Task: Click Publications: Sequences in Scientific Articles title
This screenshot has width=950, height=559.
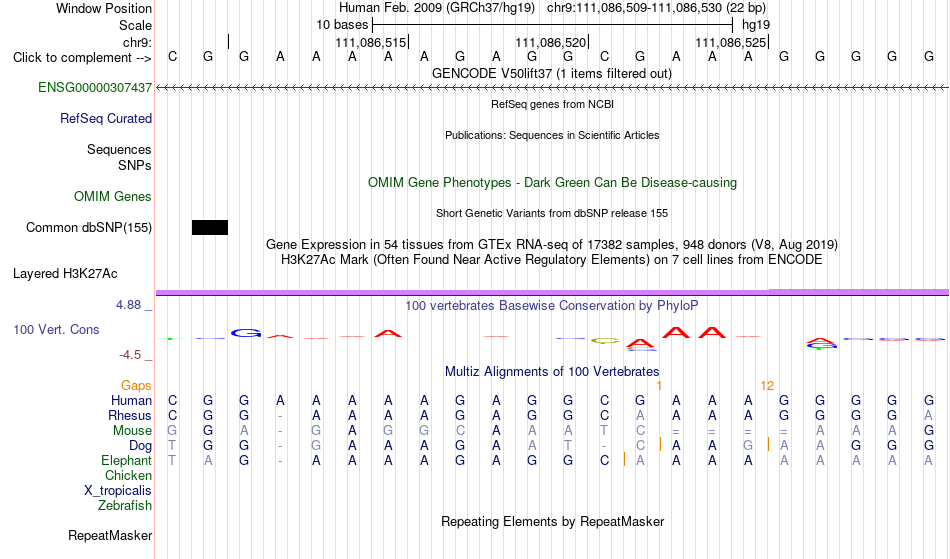Action: 552,135
